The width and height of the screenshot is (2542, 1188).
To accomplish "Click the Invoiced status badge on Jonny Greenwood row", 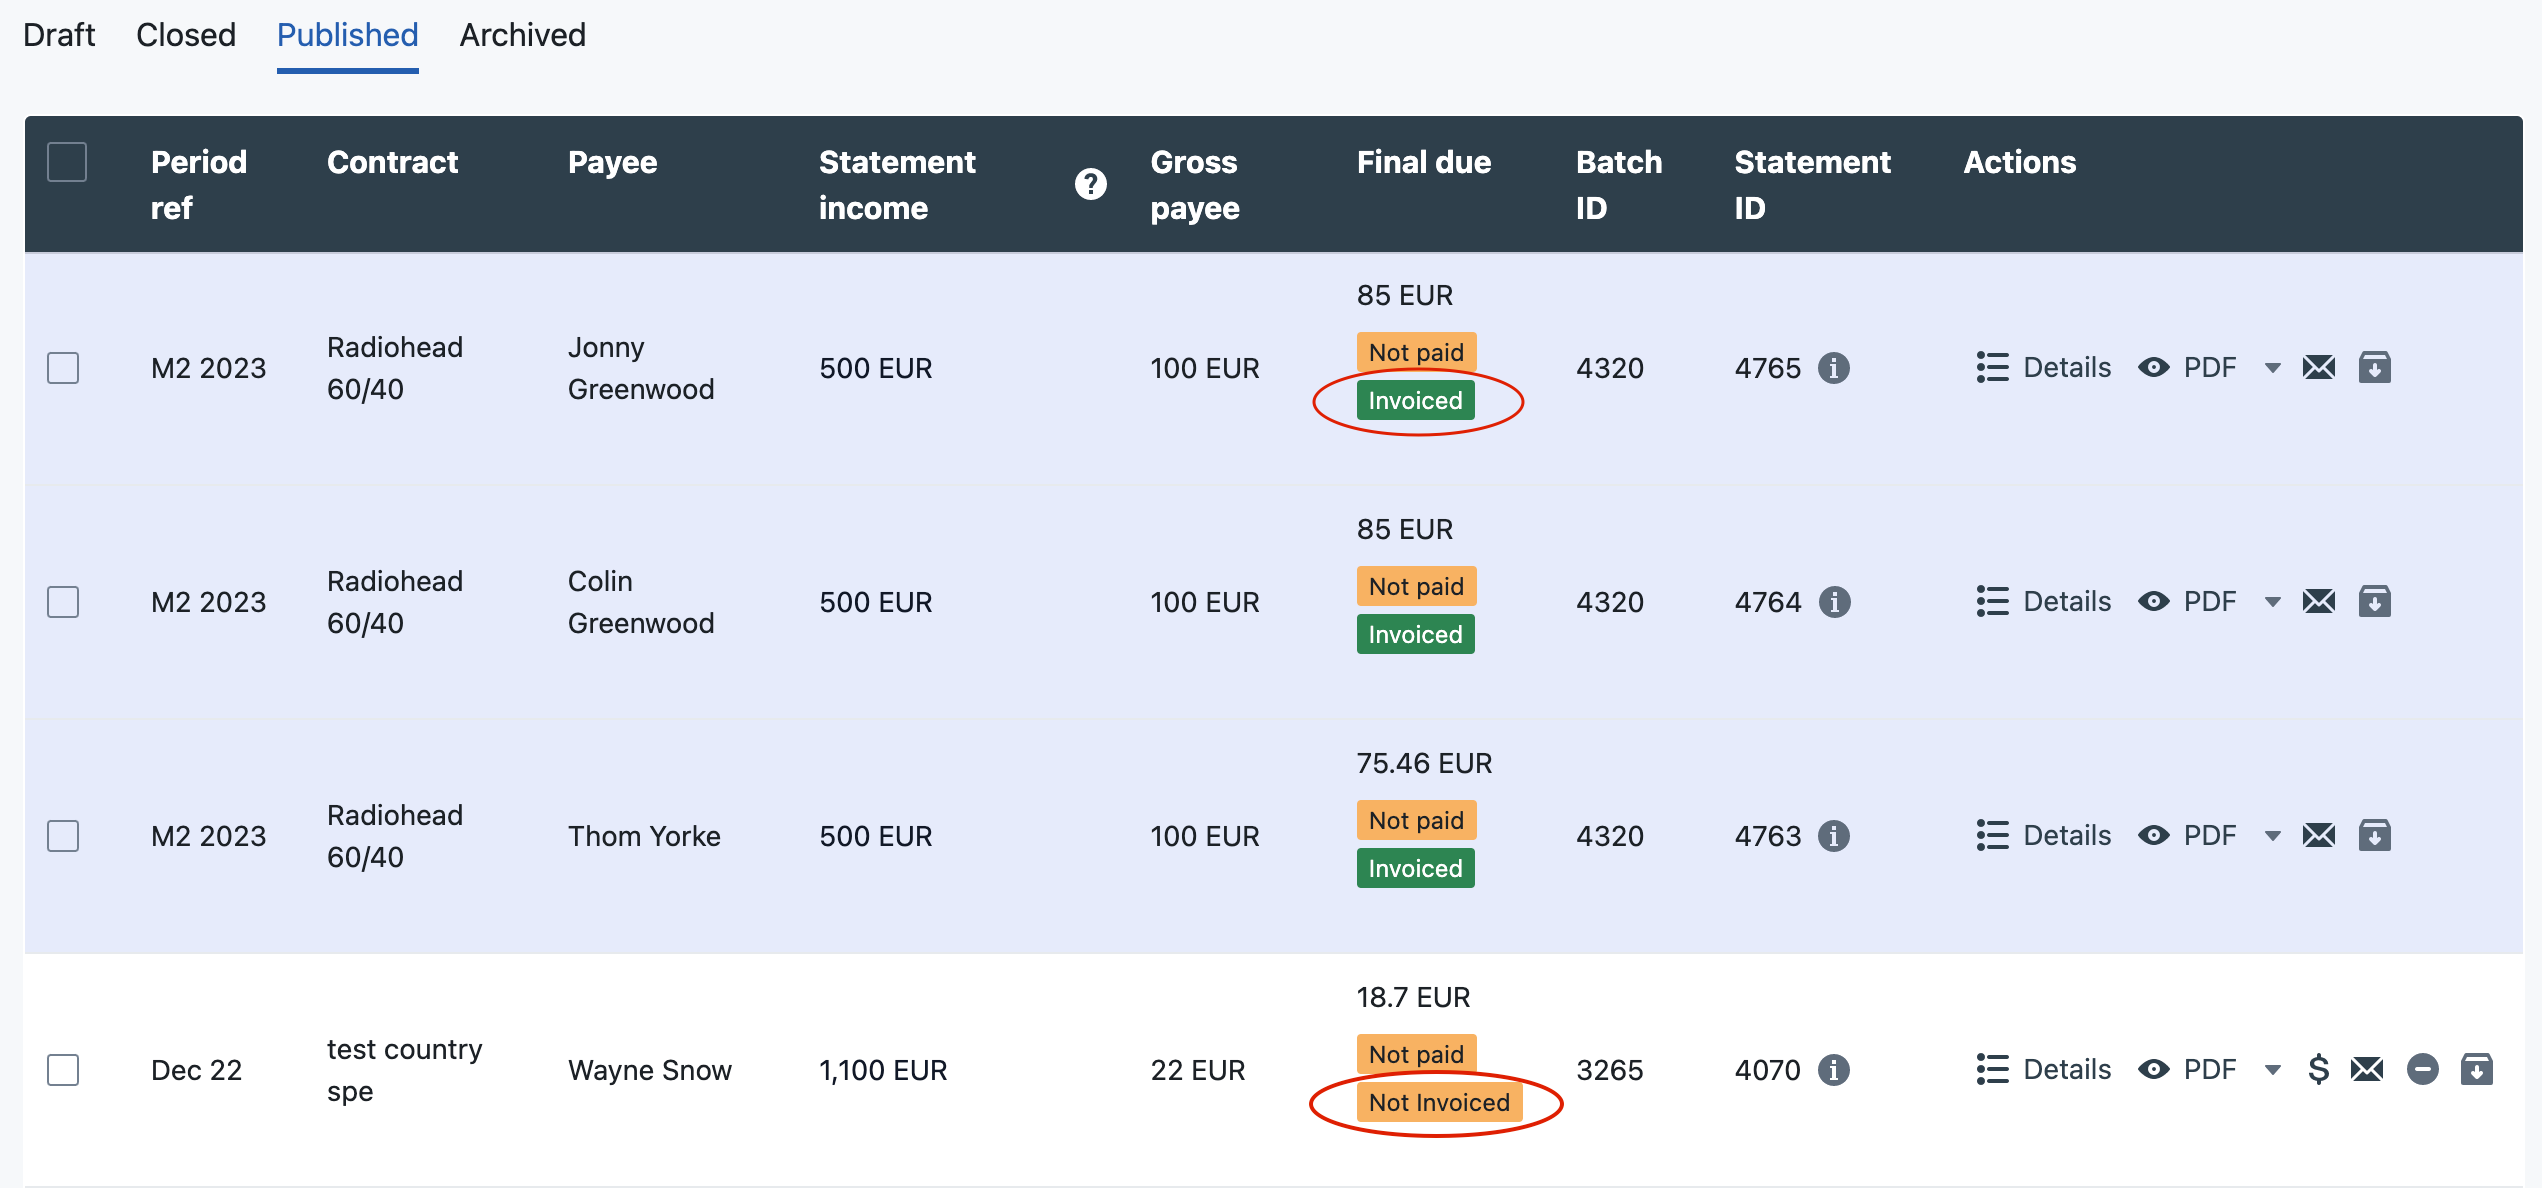I will (x=1412, y=399).
